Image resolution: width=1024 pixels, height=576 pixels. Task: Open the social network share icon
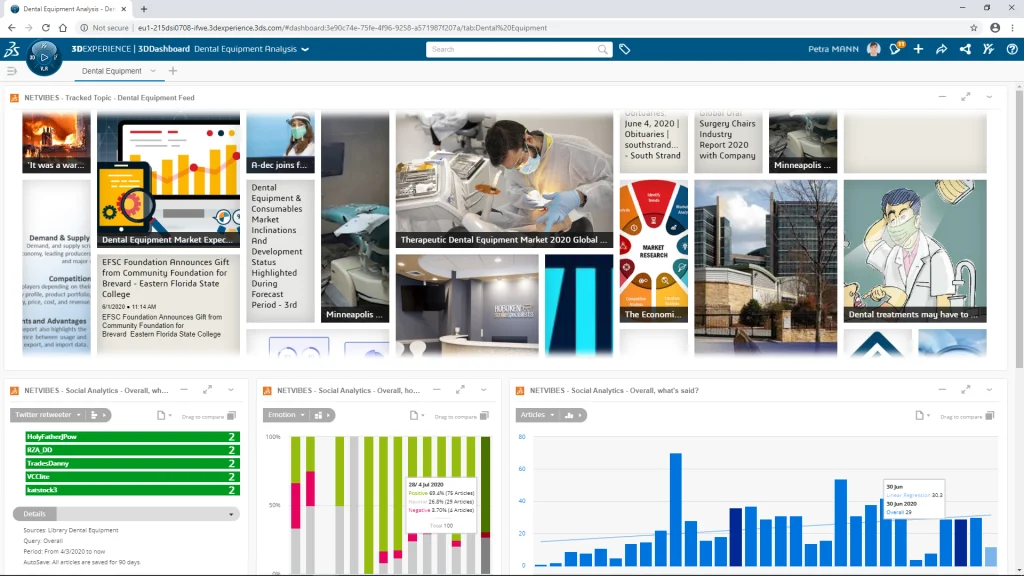[965, 49]
